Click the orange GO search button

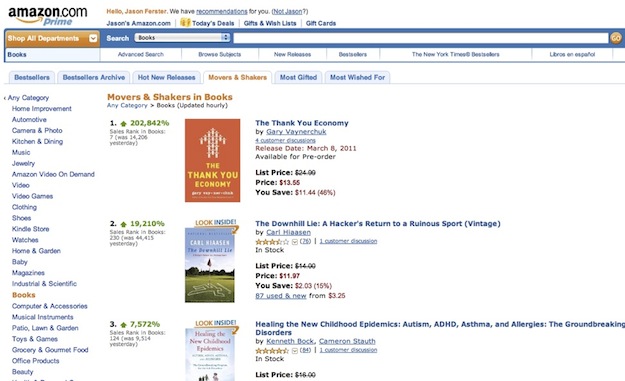click(x=616, y=38)
